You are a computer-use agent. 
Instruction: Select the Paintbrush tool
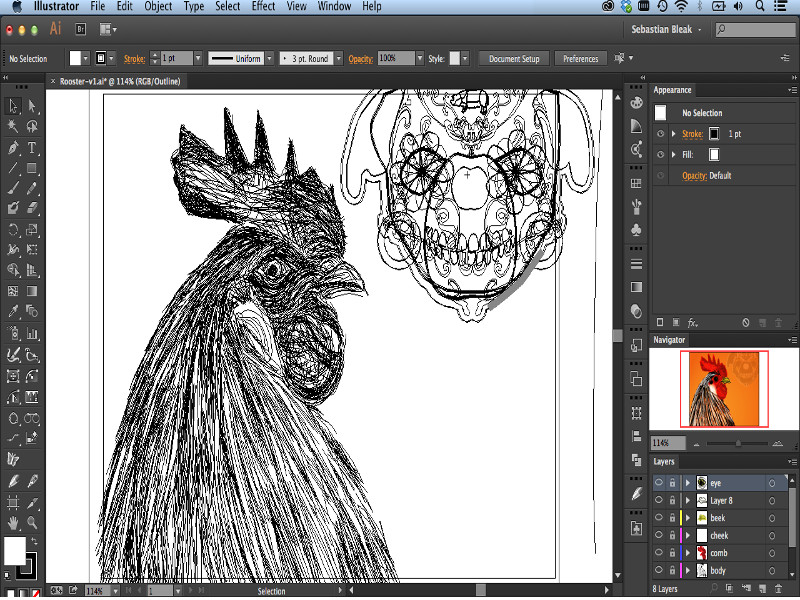click(14, 189)
